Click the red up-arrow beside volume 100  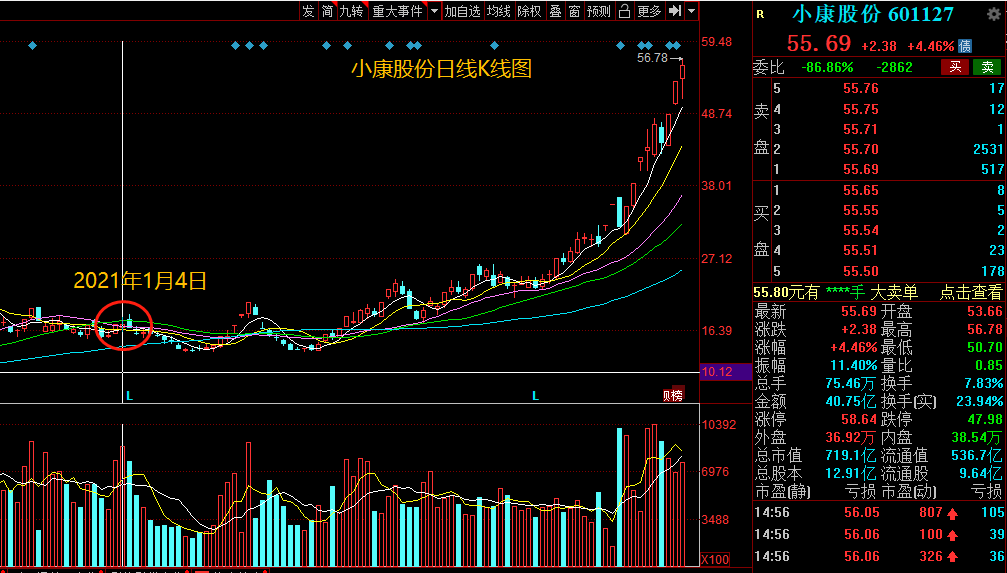tap(952, 534)
